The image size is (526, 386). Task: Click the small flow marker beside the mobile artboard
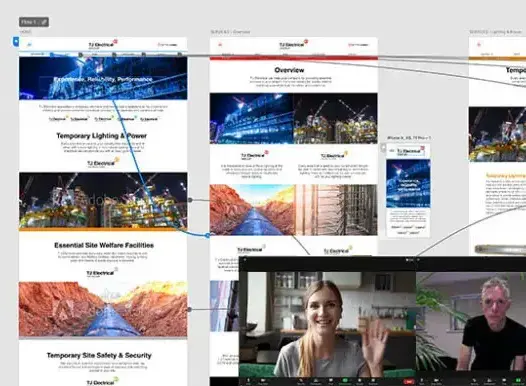[383, 148]
